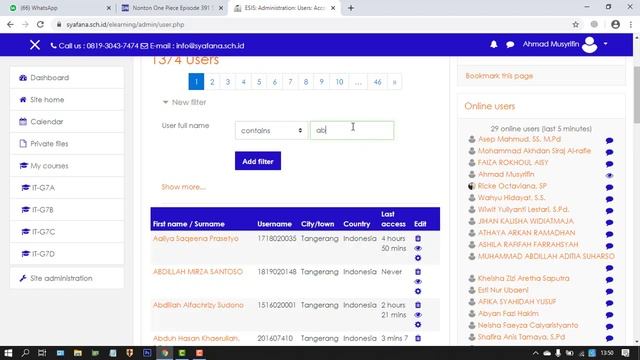This screenshot has width=640, height=360.
Task: Toggle ABDILLAH MIRZA SANTOSO account eye icon
Action: point(418,282)
